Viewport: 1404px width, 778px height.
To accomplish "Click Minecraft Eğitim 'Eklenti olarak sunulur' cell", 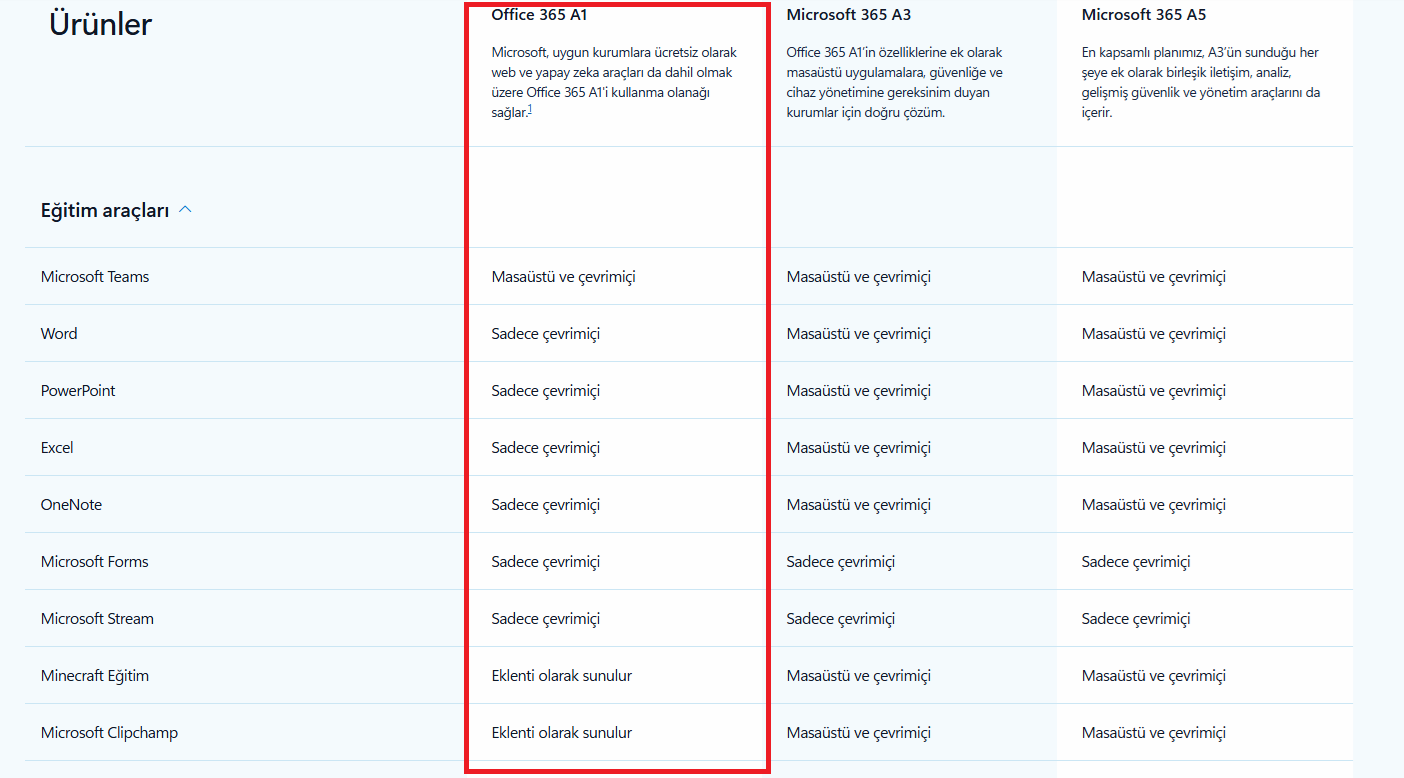I will tap(561, 676).
